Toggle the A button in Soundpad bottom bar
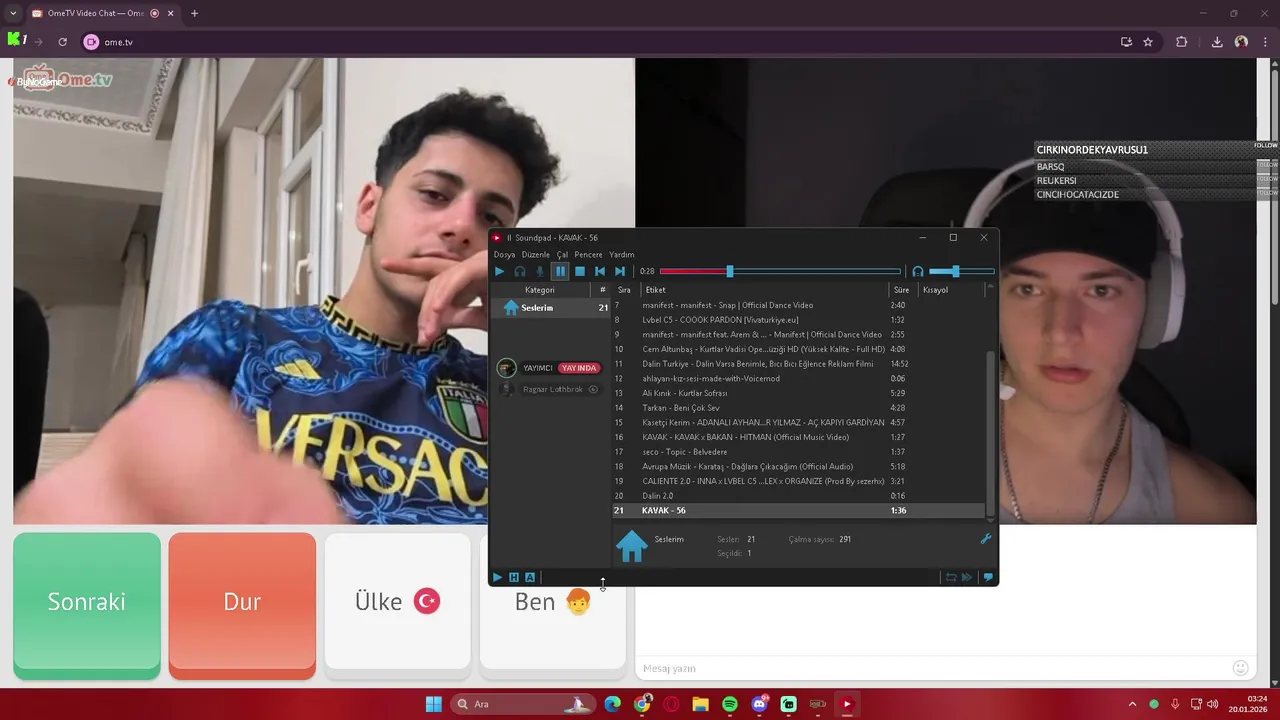Screen dimensions: 1280x720 pos(530,577)
